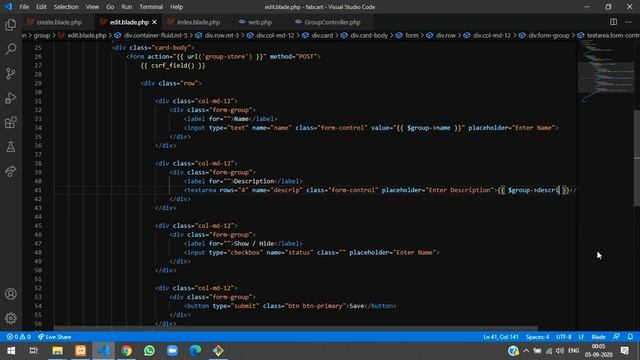
Task: Open the Terminal menu
Action: [151, 7]
